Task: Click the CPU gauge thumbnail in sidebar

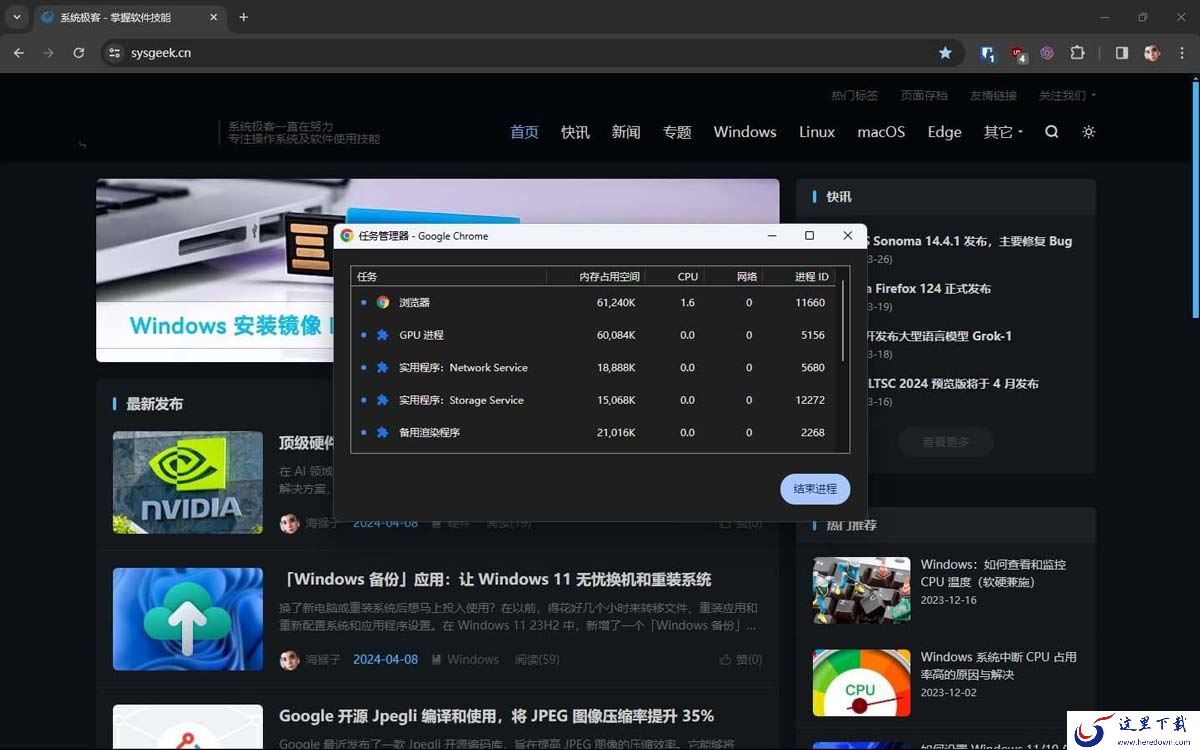Action: coord(862,683)
